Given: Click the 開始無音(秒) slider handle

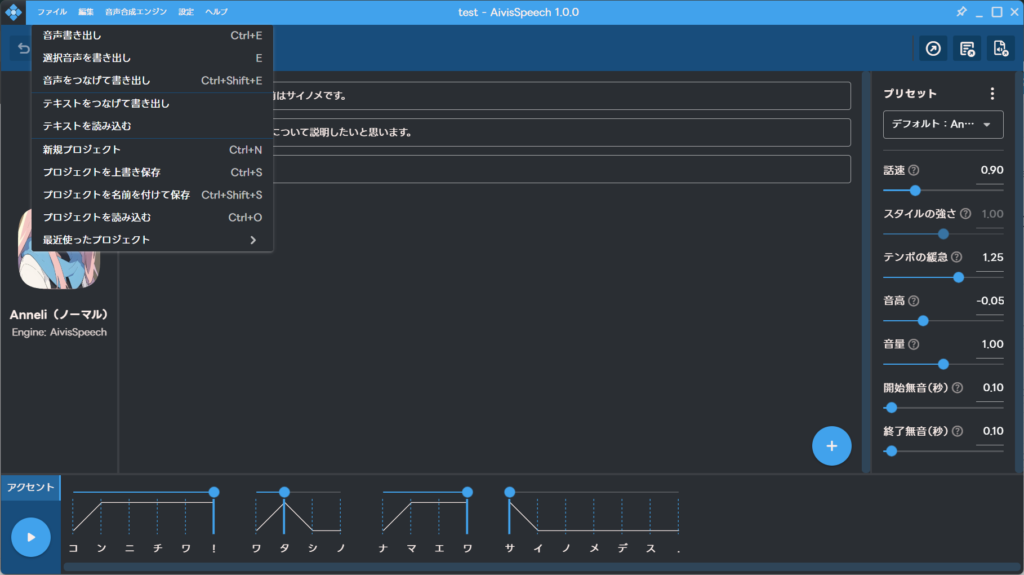Looking at the screenshot, I should point(891,408).
